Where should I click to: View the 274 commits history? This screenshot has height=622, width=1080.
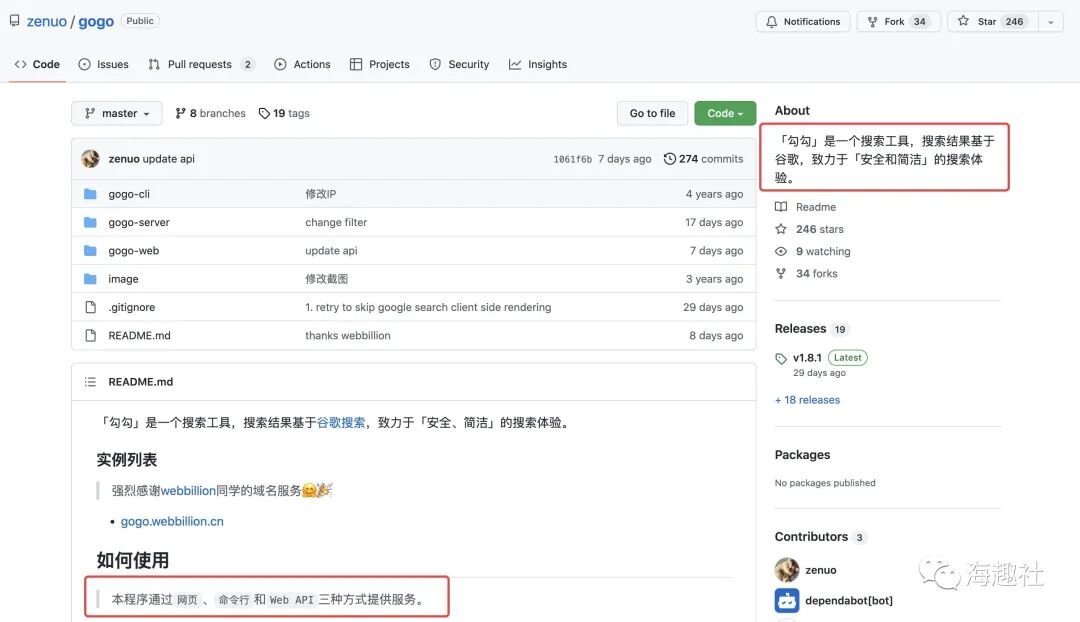tap(703, 158)
